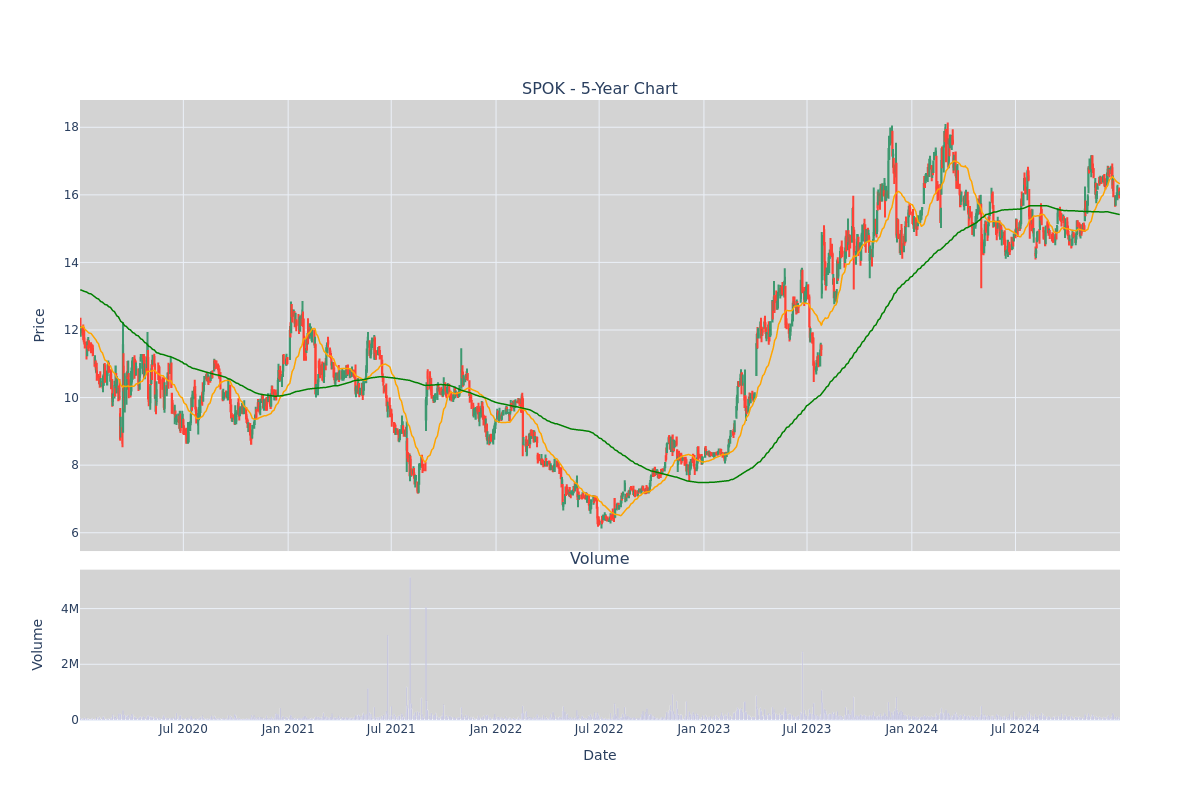Click the price tick label "18"
Viewport: 1200px width, 800px height.
[71, 127]
